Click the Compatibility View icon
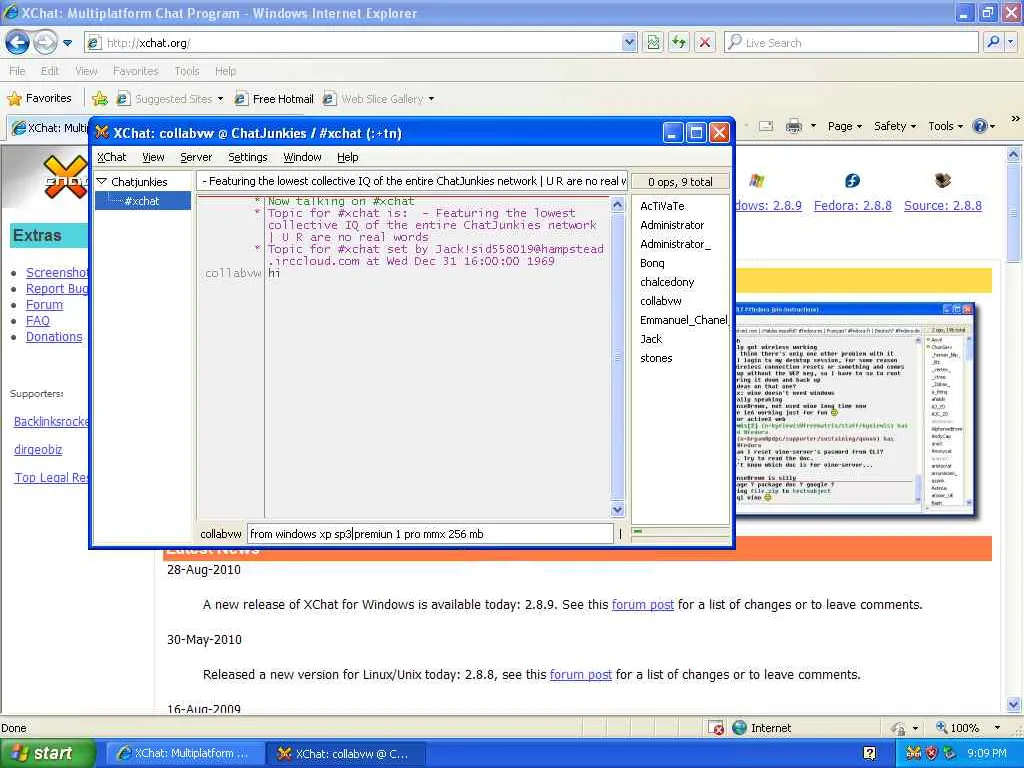Screen dimensions: 1024x768 point(653,43)
